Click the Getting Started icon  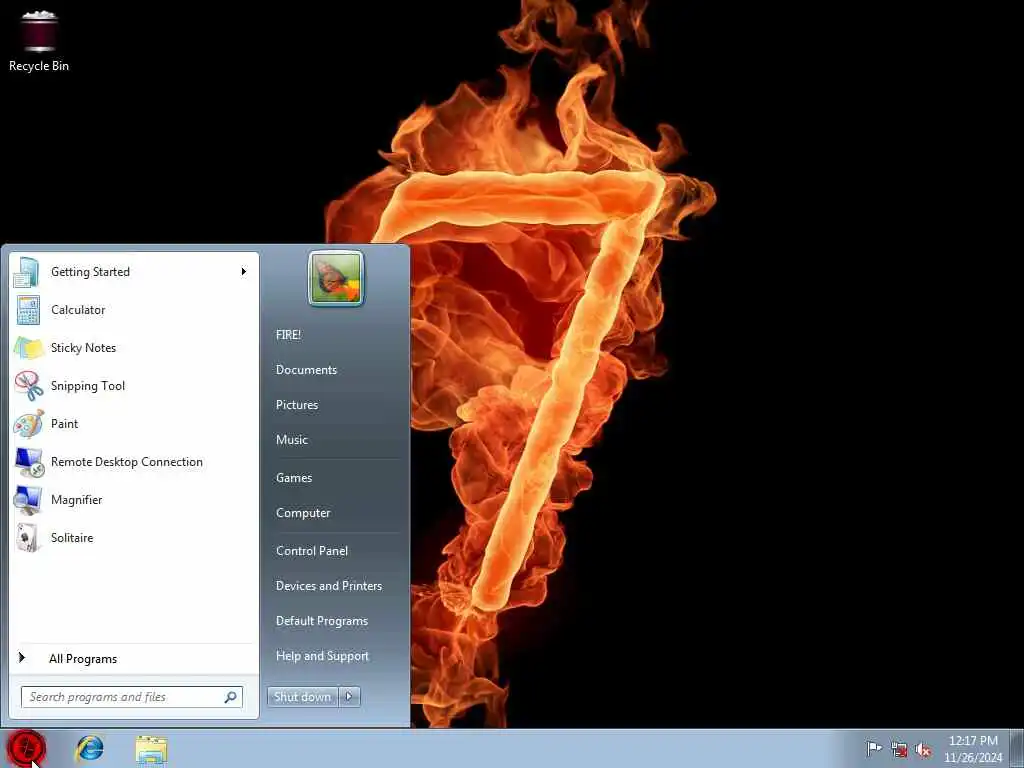(27, 272)
